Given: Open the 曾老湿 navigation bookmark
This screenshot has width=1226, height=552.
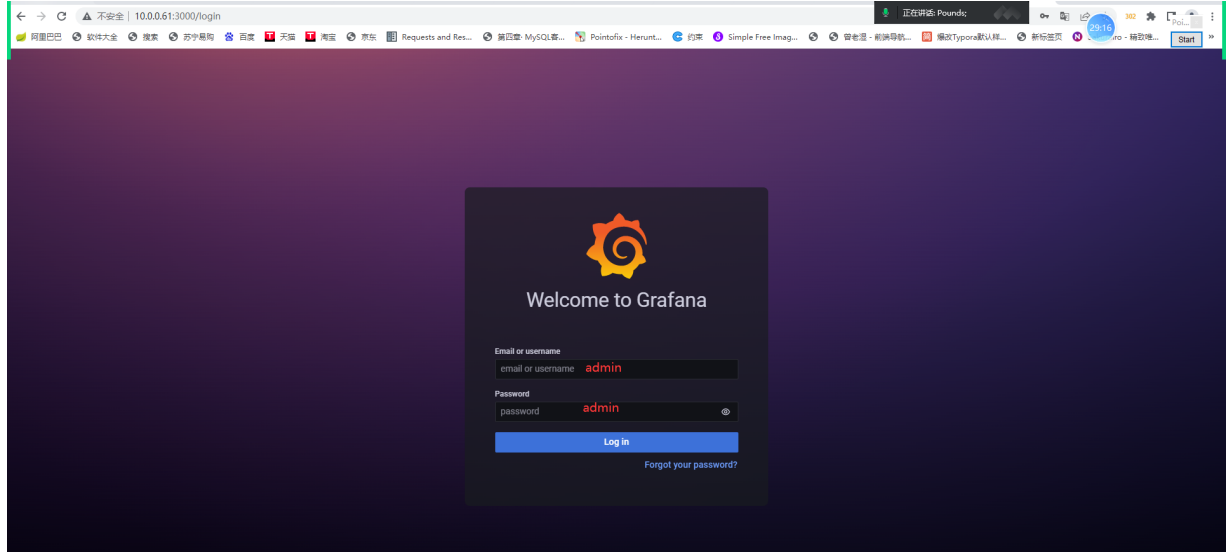Looking at the screenshot, I should tap(870, 37).
